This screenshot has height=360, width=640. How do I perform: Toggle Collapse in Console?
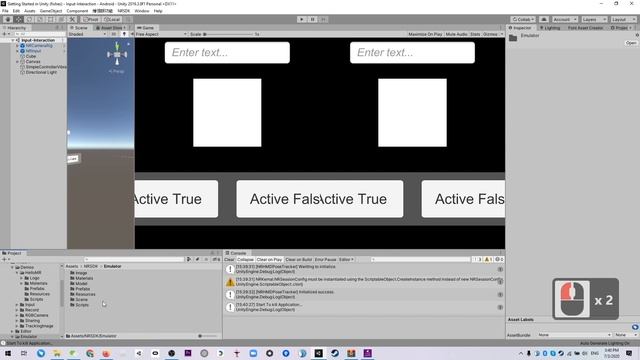click(245, 260)
